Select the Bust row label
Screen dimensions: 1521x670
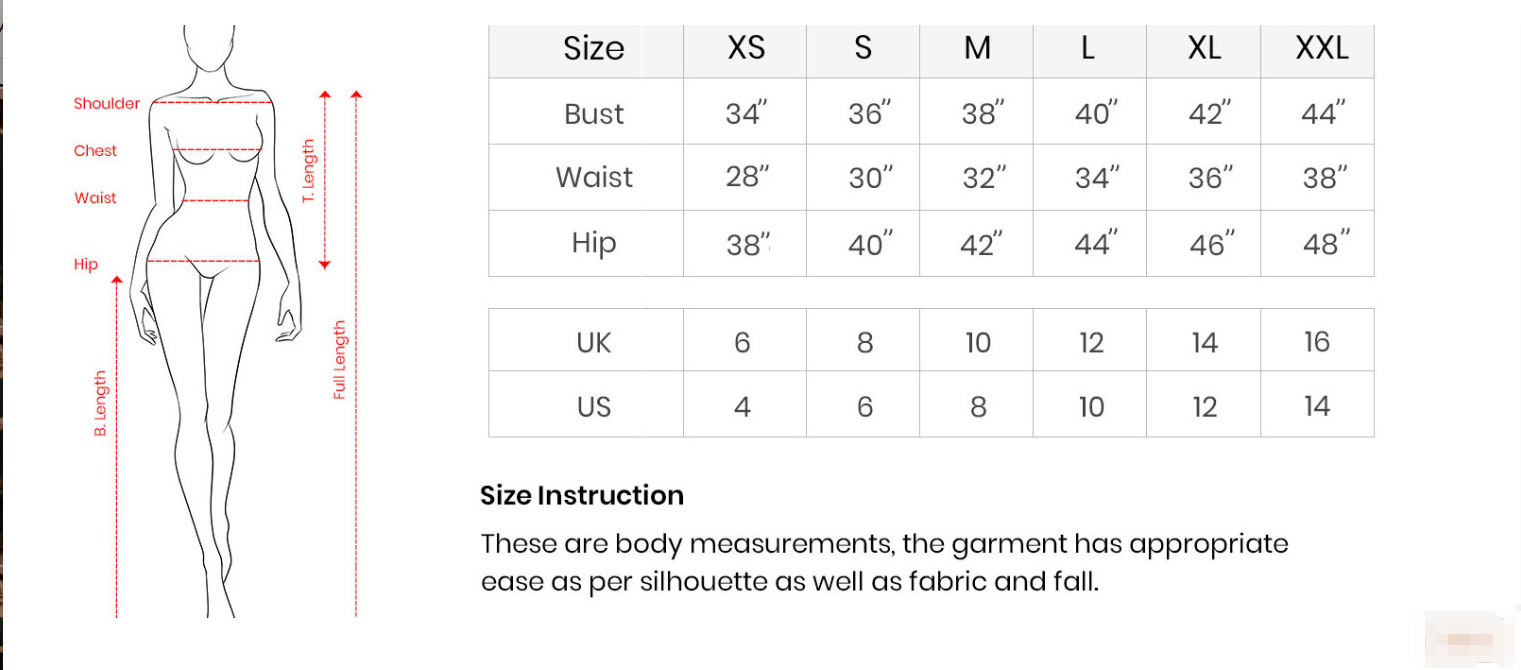(593, 114)
